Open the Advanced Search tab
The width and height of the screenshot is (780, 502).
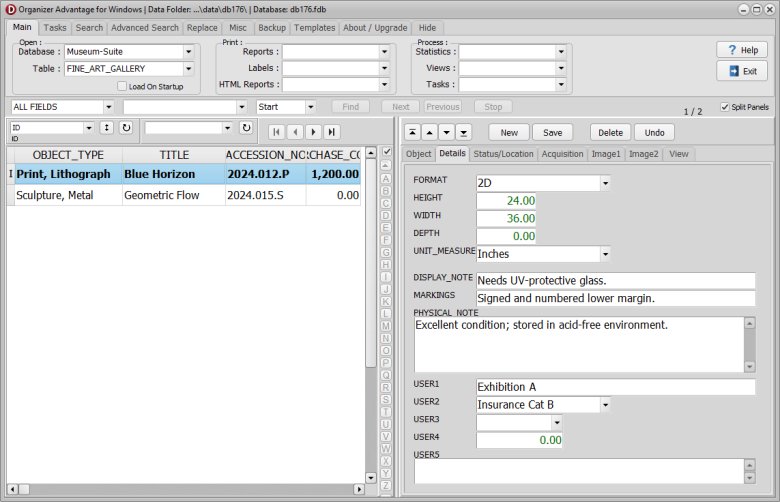(145, 28)
